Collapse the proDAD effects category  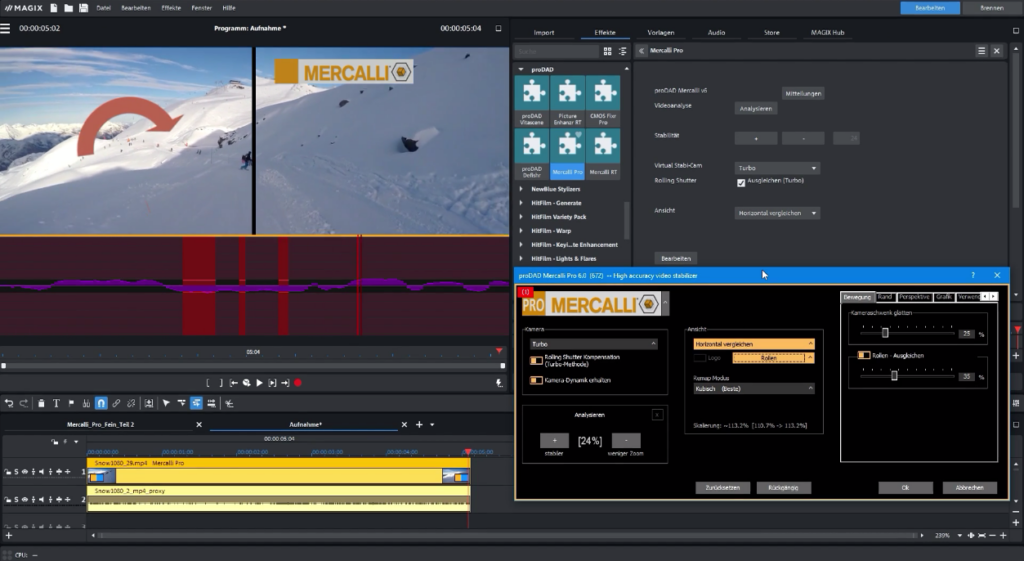[521, 69]
